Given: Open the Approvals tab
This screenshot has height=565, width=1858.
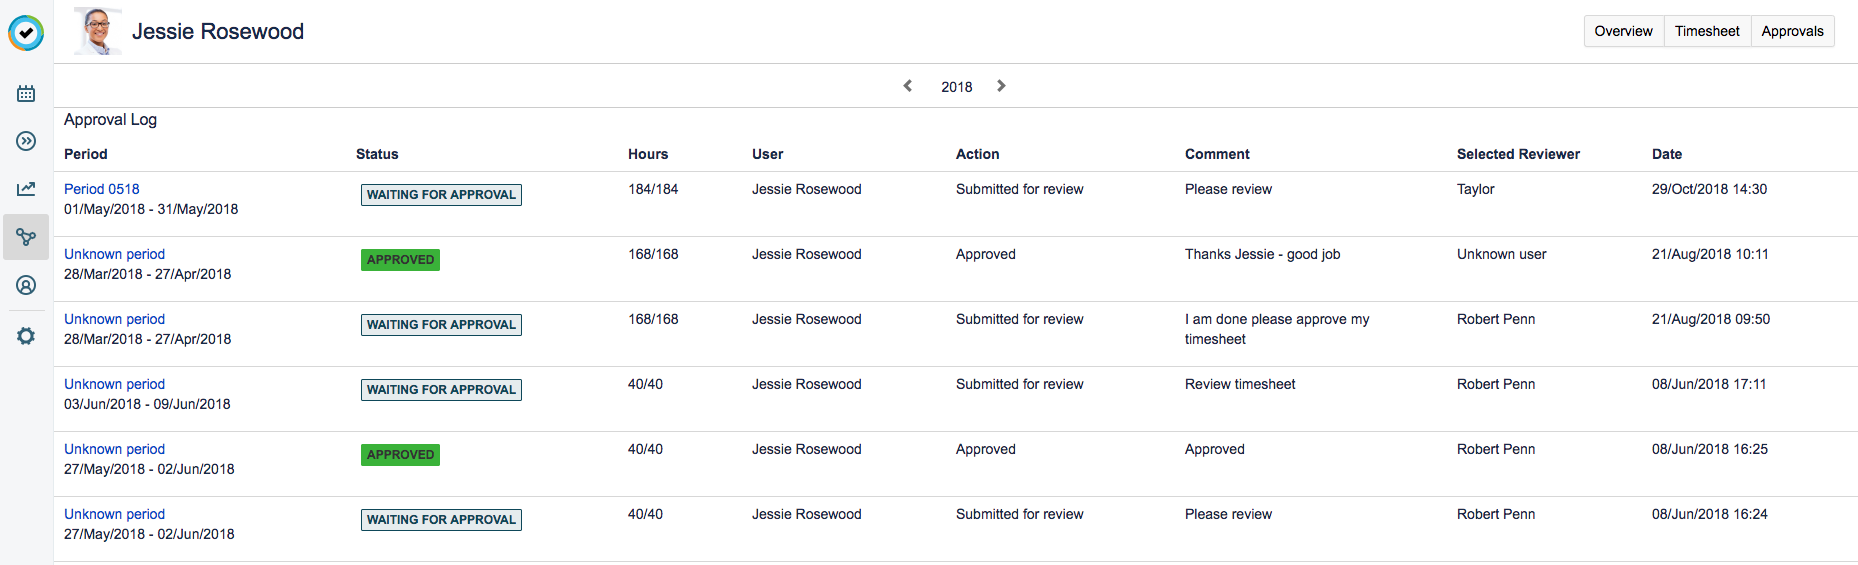Looking at the screenshot, I should pos(1792,31).
